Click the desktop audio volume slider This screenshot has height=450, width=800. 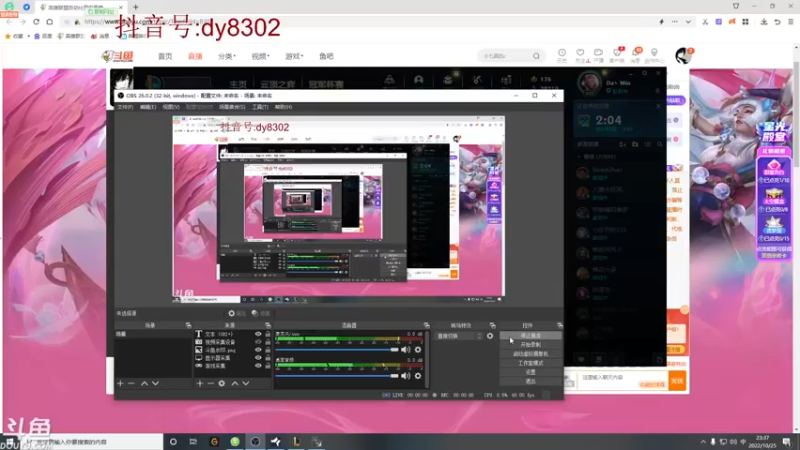point(337,376)
